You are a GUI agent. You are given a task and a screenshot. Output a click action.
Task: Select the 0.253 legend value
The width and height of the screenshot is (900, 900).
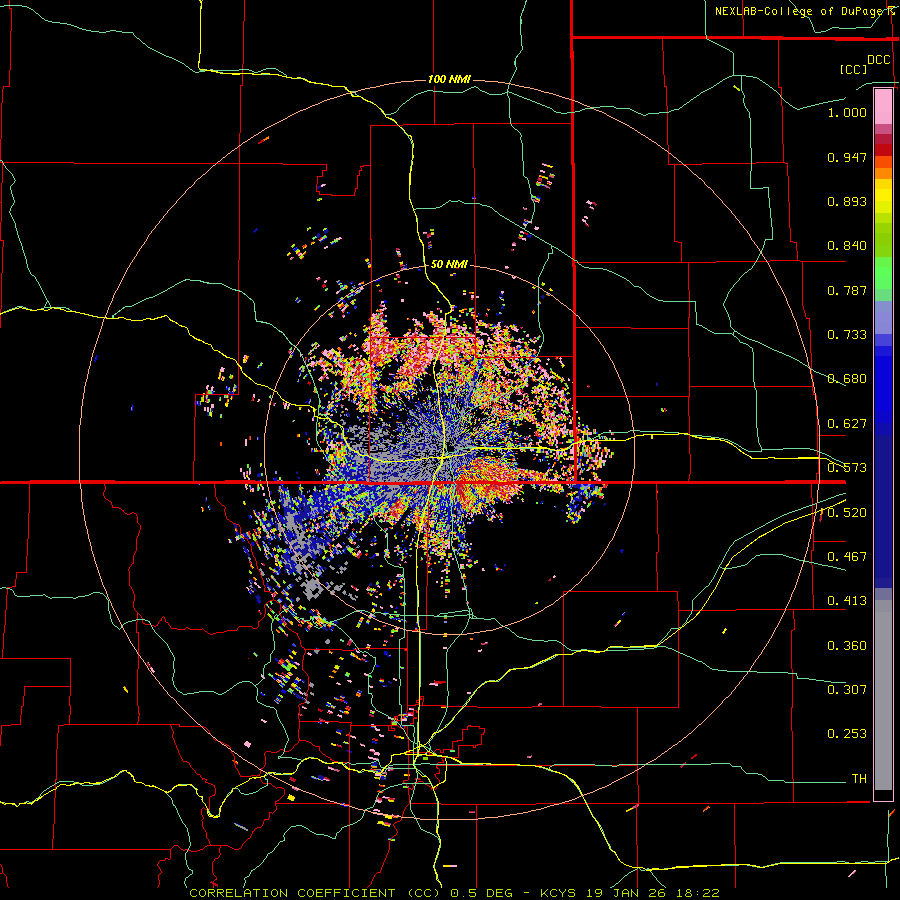click(847, 734)
